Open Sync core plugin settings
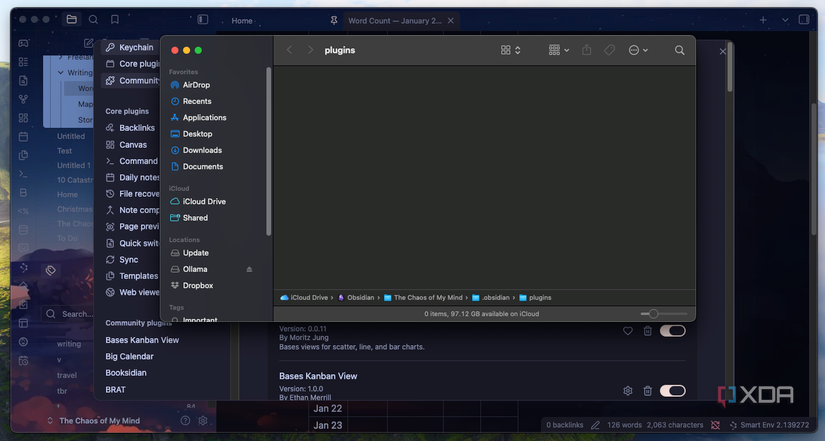Viewport: 825px width, 441px height. click(x=122, y=259)
